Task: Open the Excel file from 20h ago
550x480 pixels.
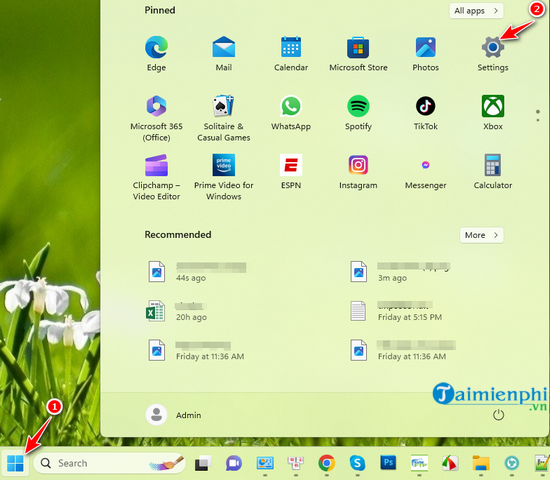Action: click(177, 311)
